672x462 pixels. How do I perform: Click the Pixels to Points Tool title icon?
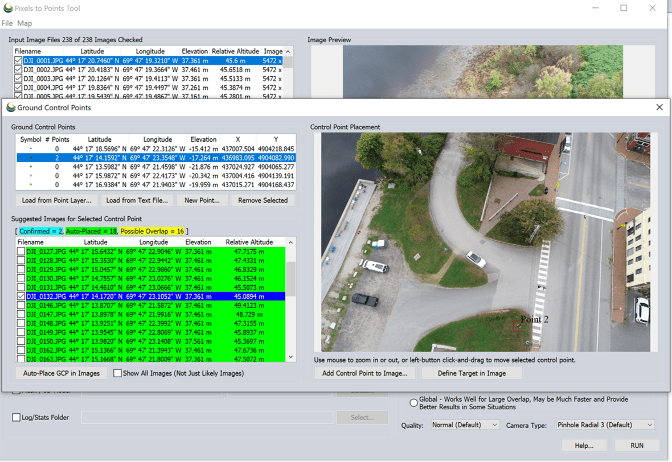(8, 8)
